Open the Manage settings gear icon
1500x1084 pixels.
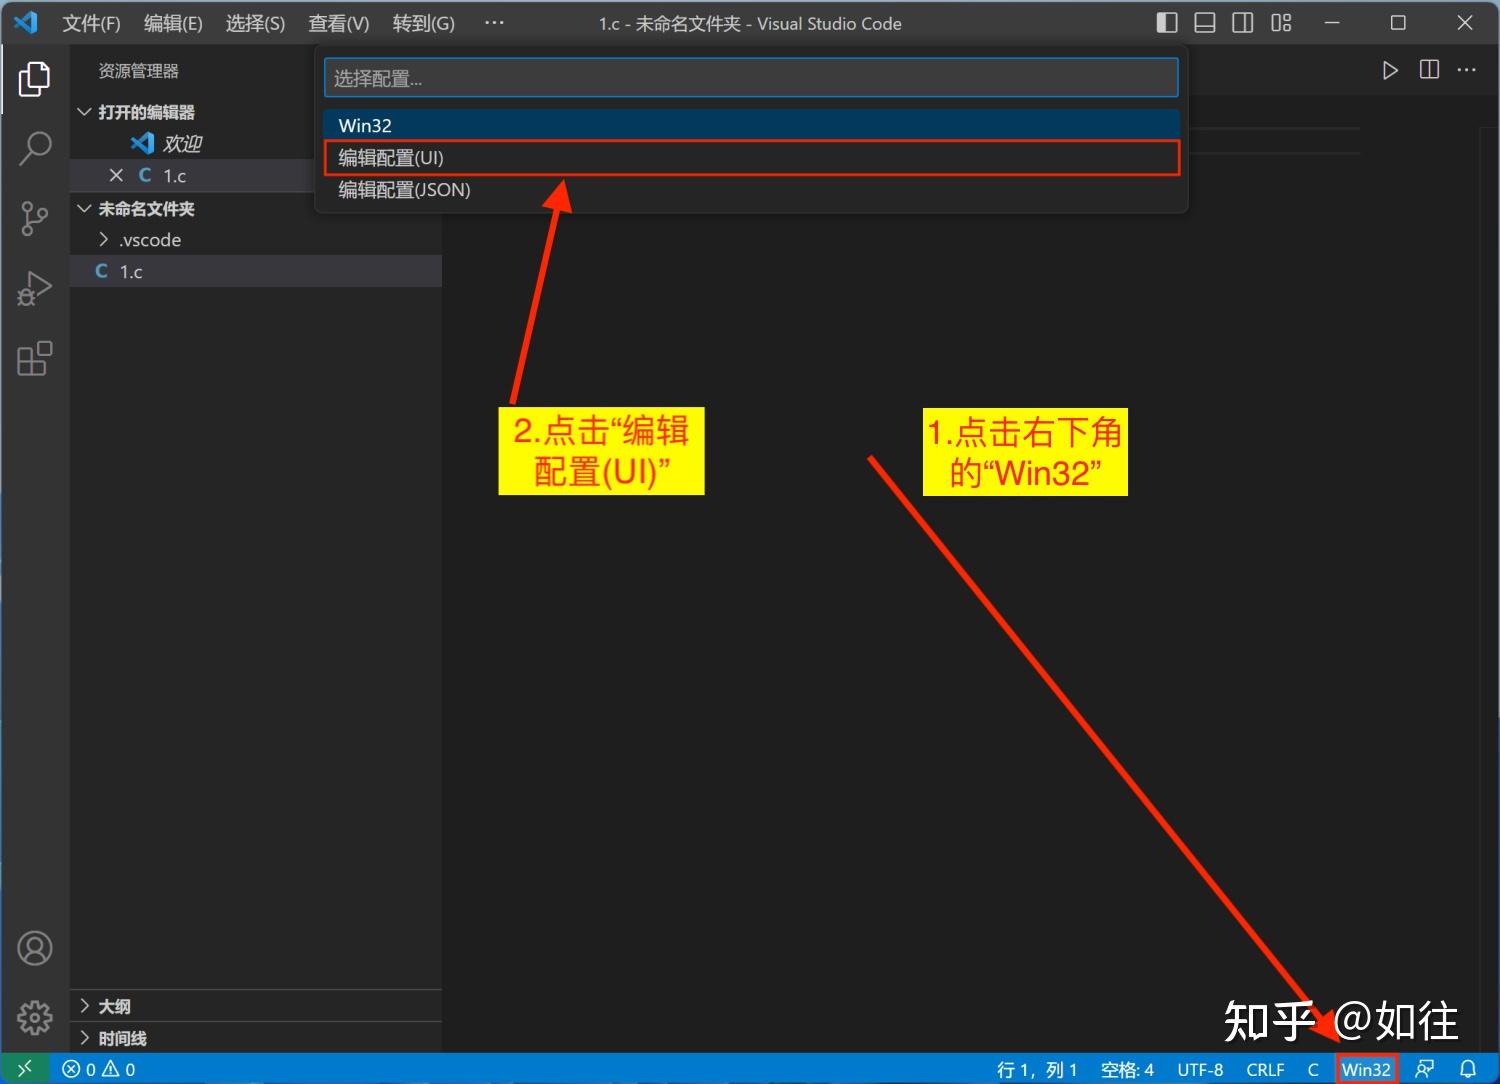35,1017
